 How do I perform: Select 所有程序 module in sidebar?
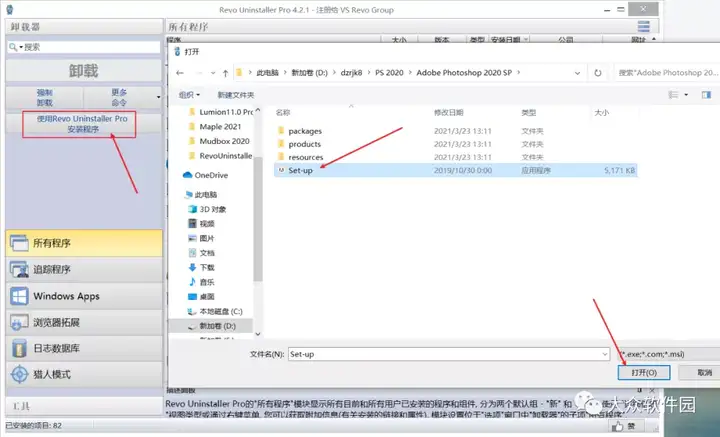tap(84, 243)
